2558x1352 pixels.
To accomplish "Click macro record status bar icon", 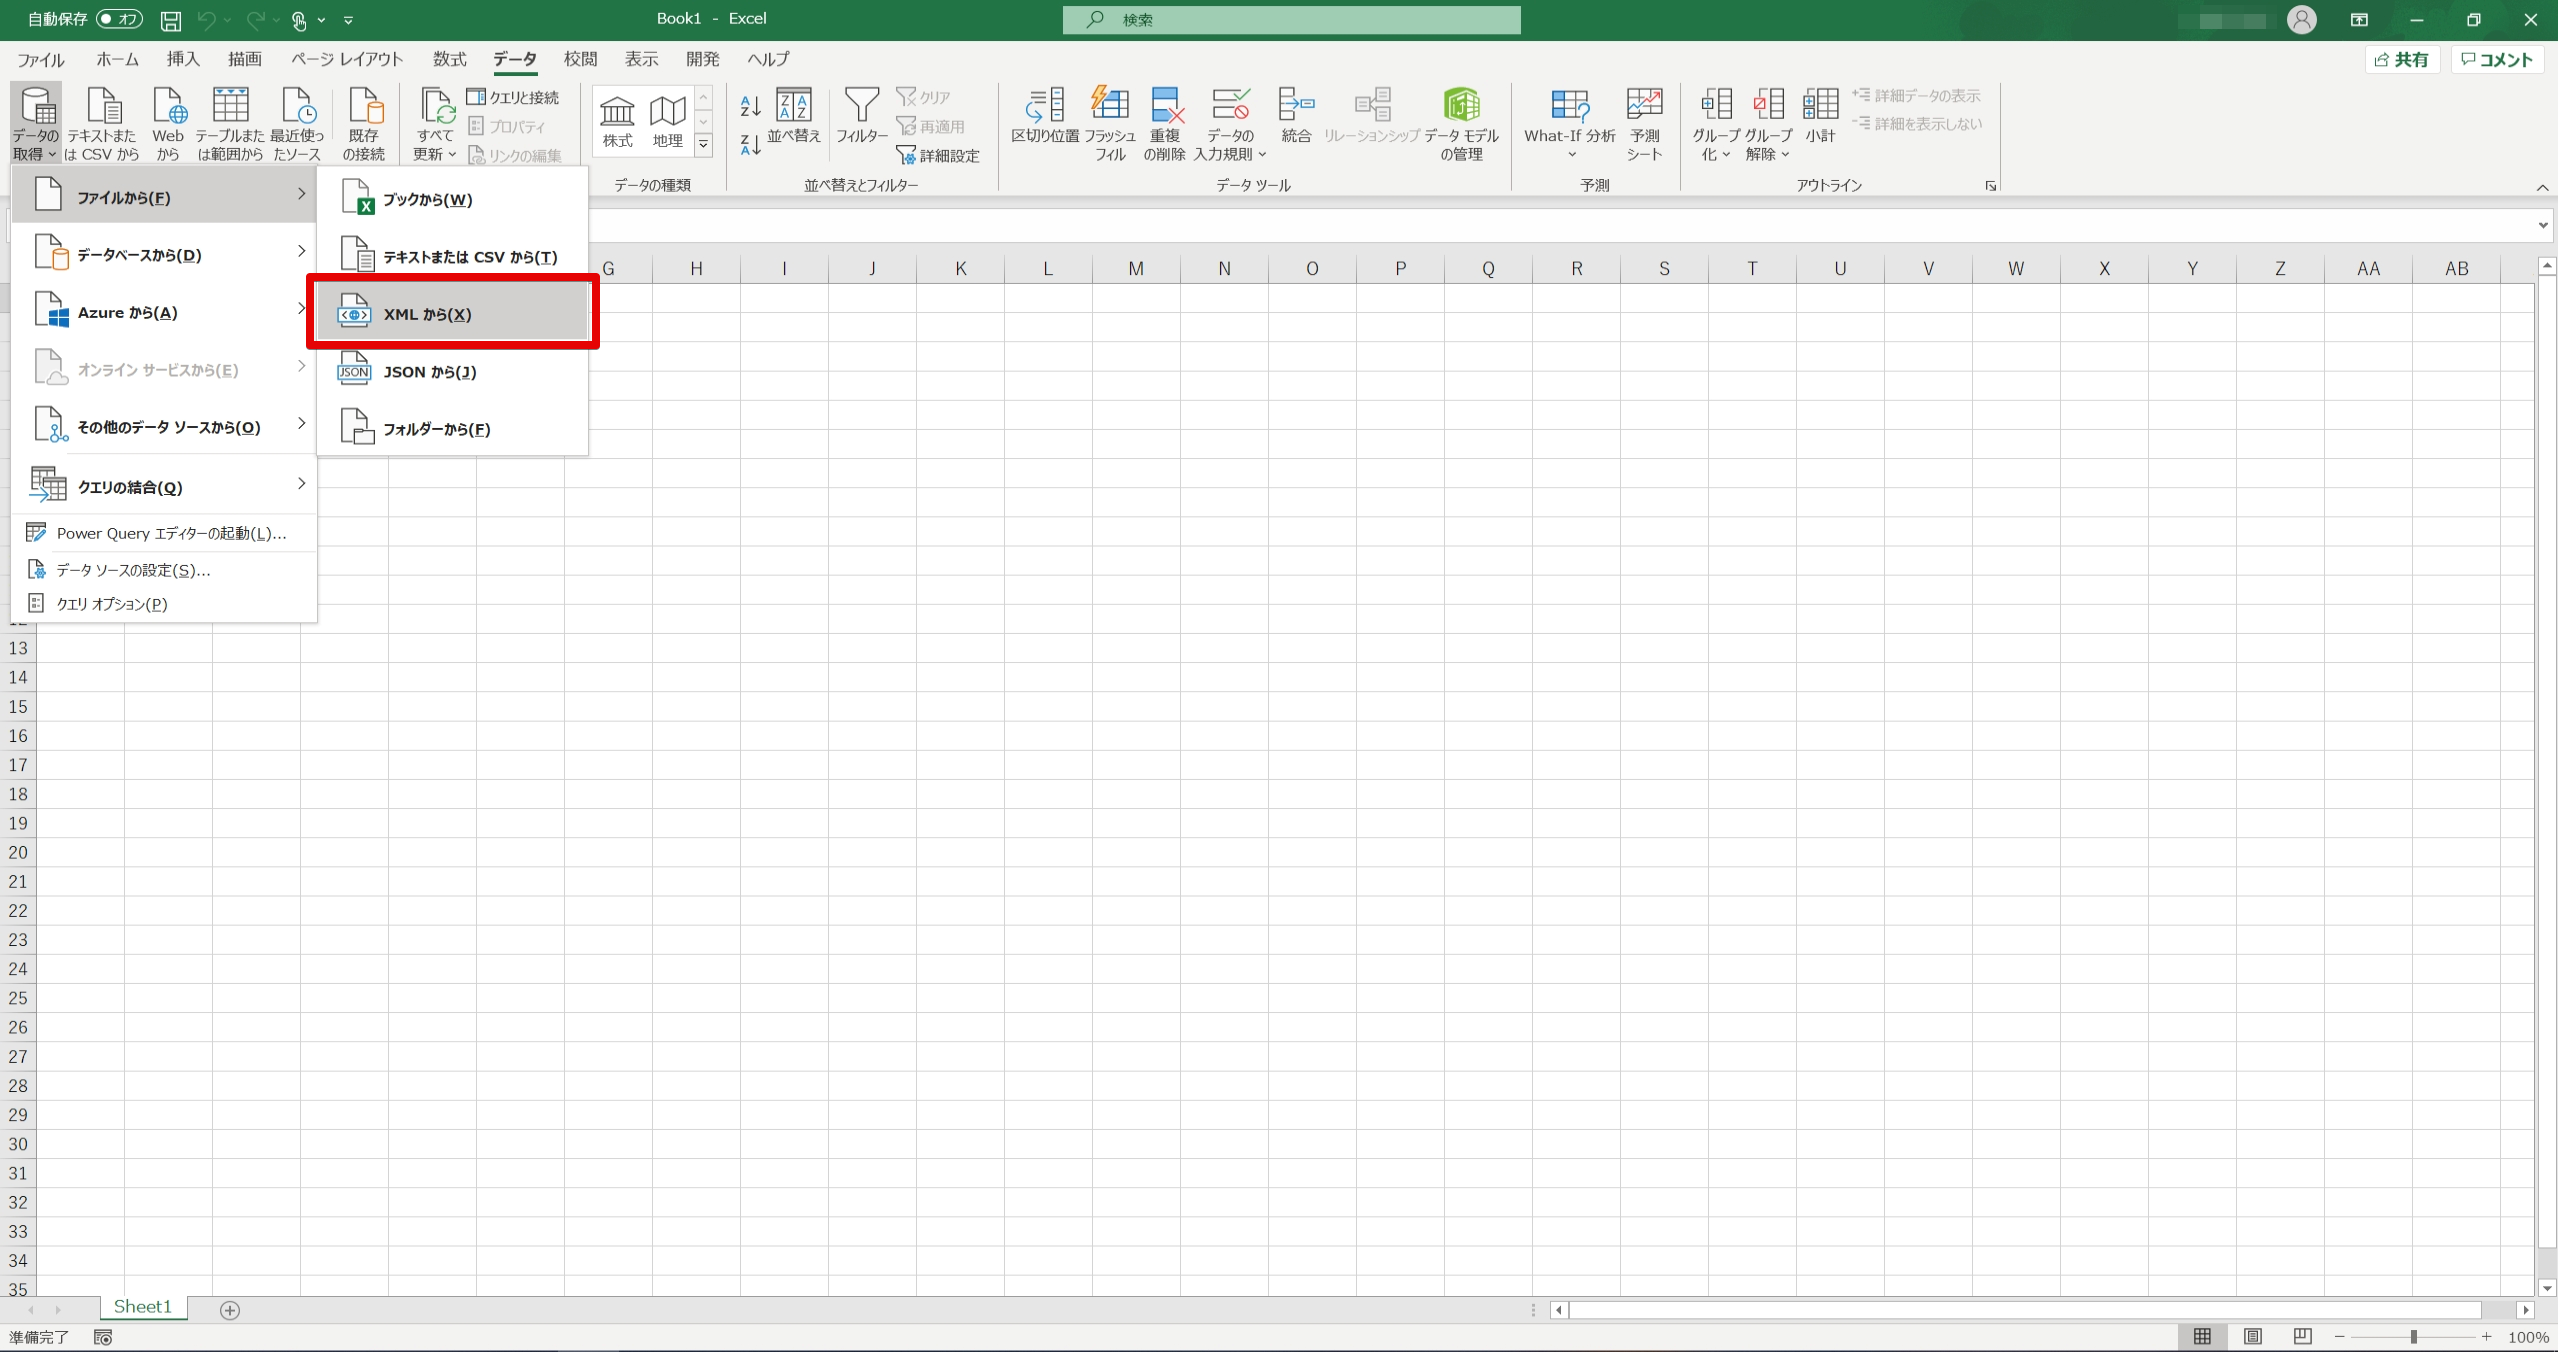I will click(x=103, y=1337).
